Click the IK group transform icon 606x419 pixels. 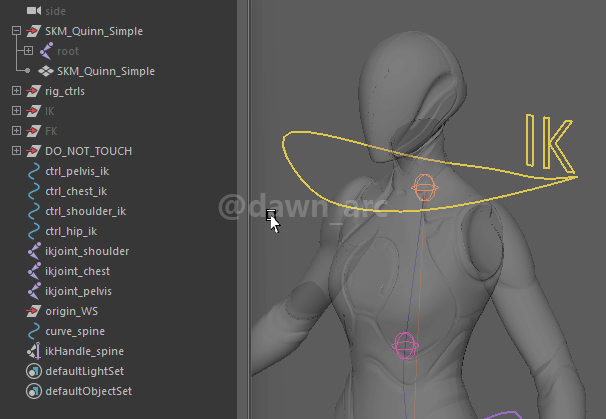coord(34,111)
